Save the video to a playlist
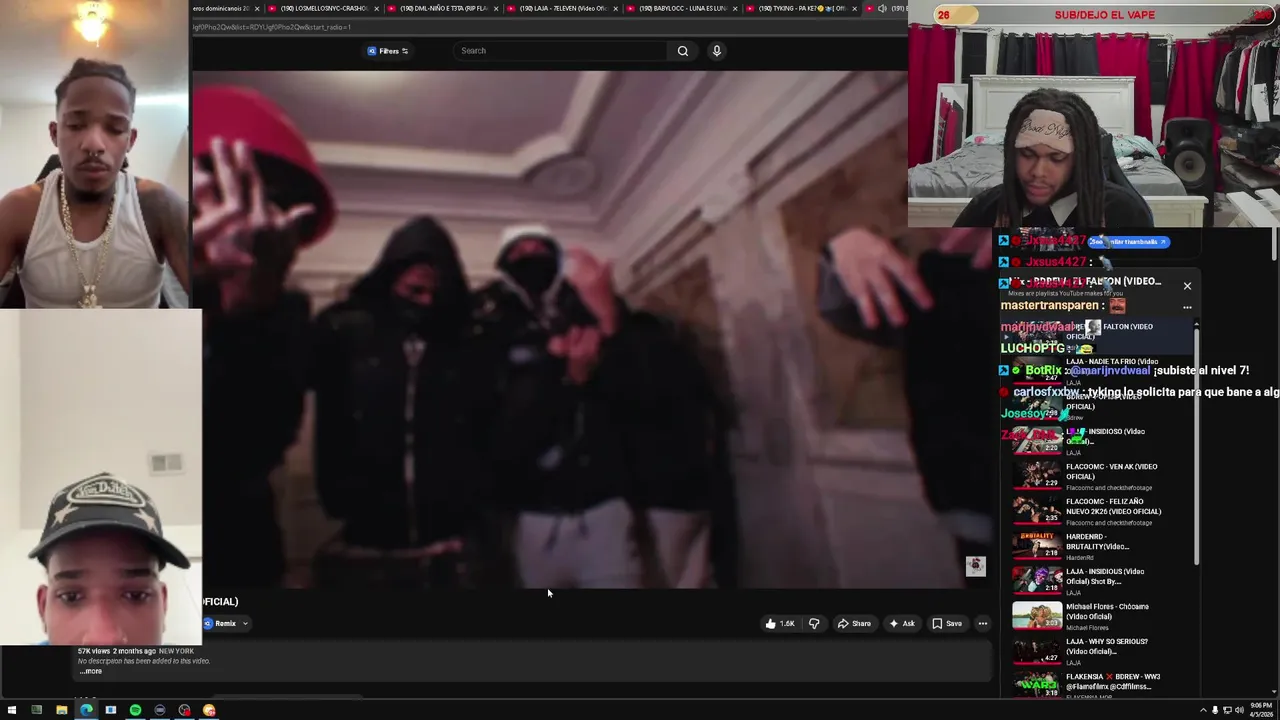This screenshot has width=1280, height=720. tap(947, 624)
